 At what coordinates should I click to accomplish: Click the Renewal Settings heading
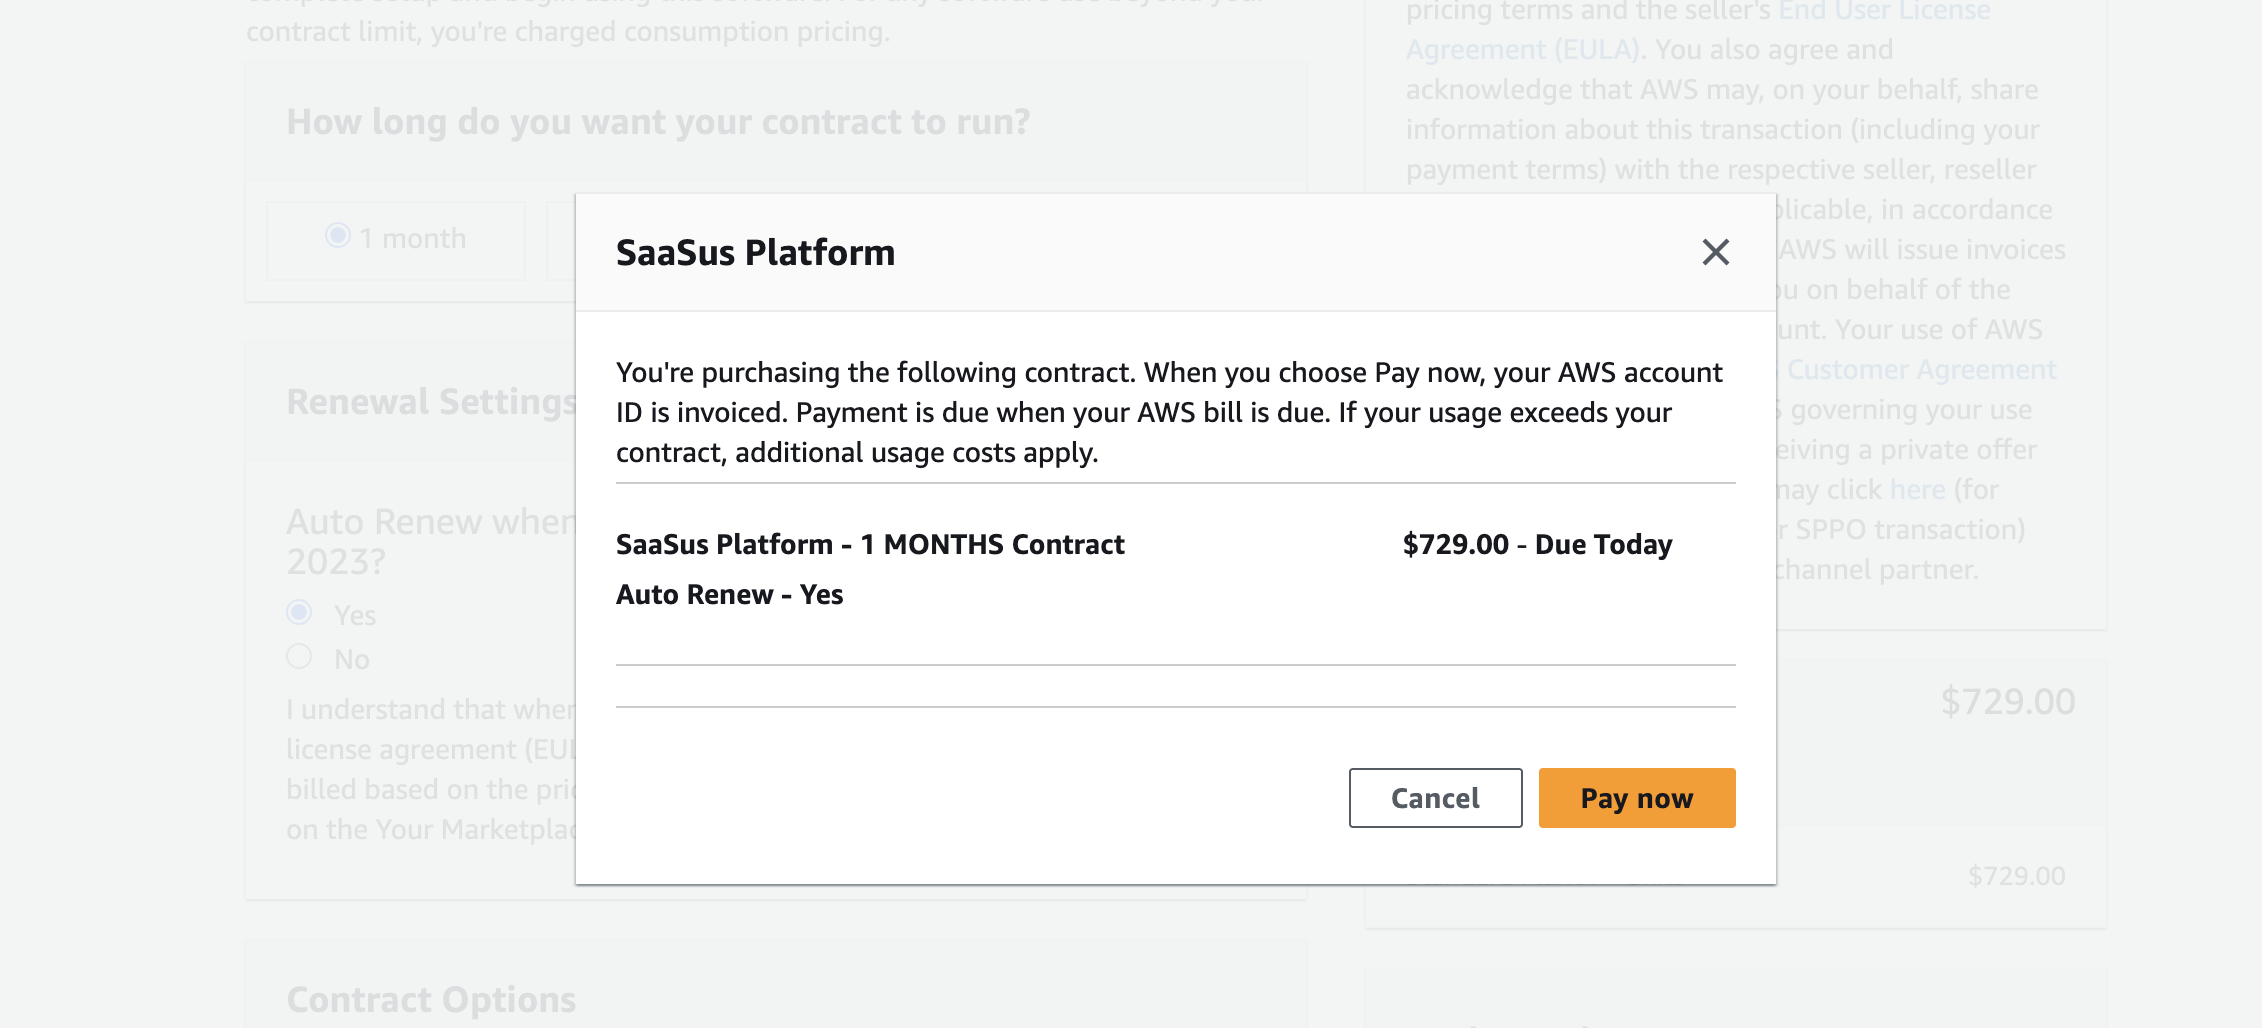pos(431,402)
